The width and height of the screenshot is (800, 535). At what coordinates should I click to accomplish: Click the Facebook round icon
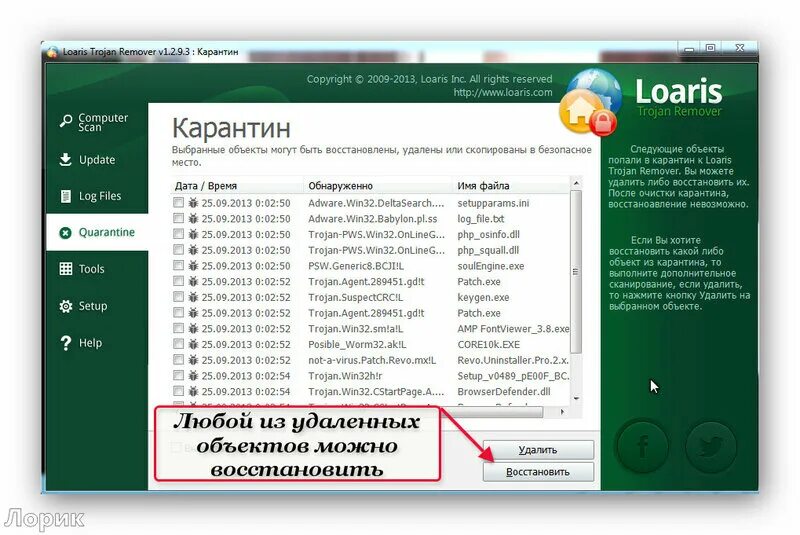click(642, 445)
